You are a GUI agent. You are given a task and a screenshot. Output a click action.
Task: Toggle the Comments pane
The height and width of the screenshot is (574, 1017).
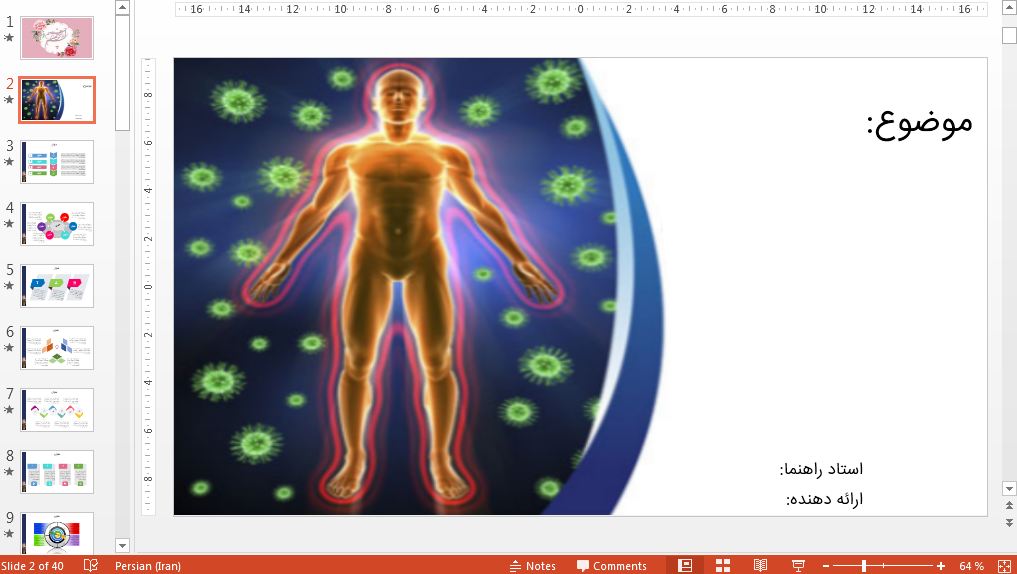(611, 566)
